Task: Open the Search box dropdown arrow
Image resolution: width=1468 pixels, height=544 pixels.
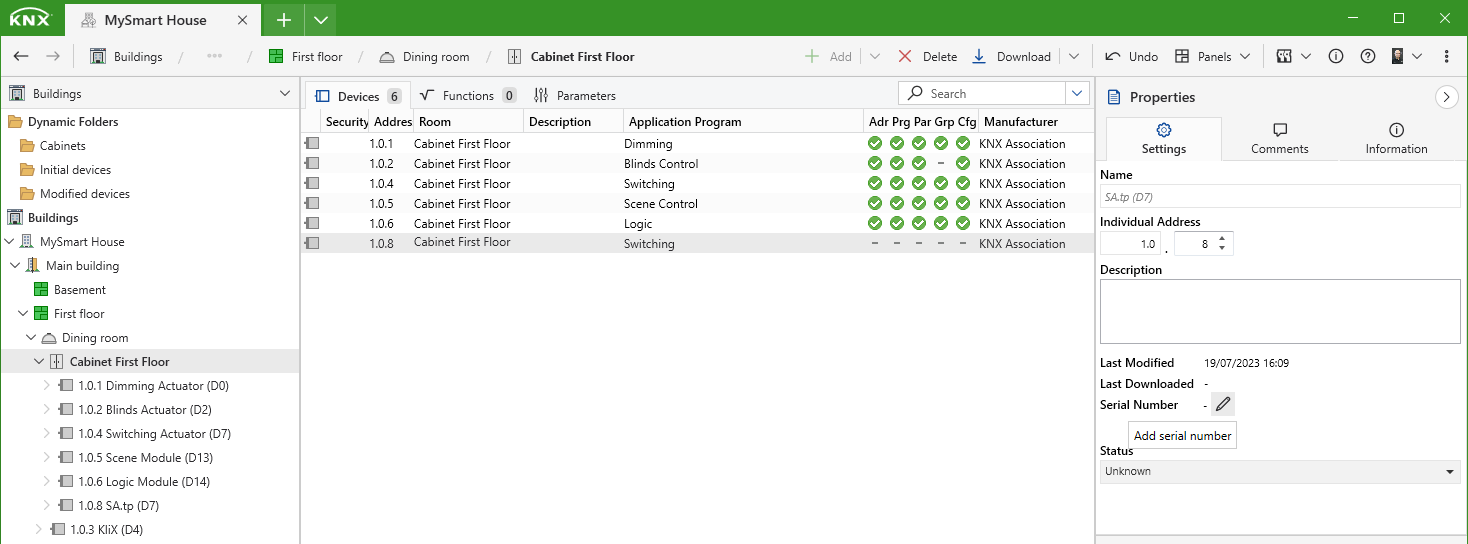Action: pos(1077,94)
